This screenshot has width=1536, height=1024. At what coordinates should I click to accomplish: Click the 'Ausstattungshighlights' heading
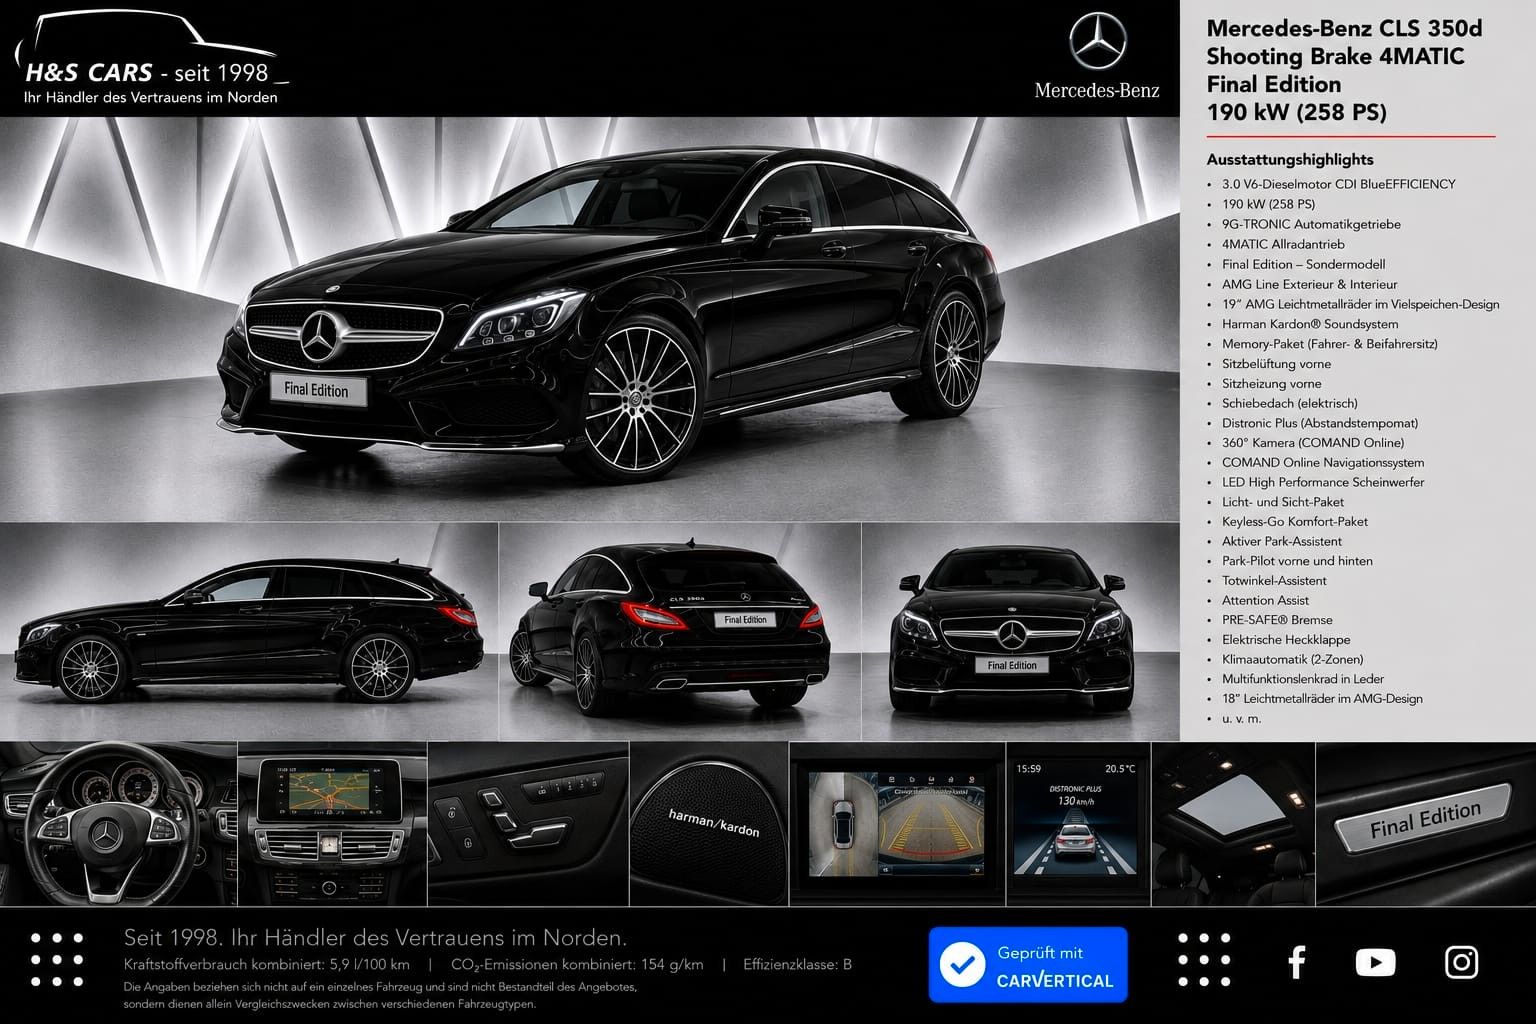point(1290,159)
